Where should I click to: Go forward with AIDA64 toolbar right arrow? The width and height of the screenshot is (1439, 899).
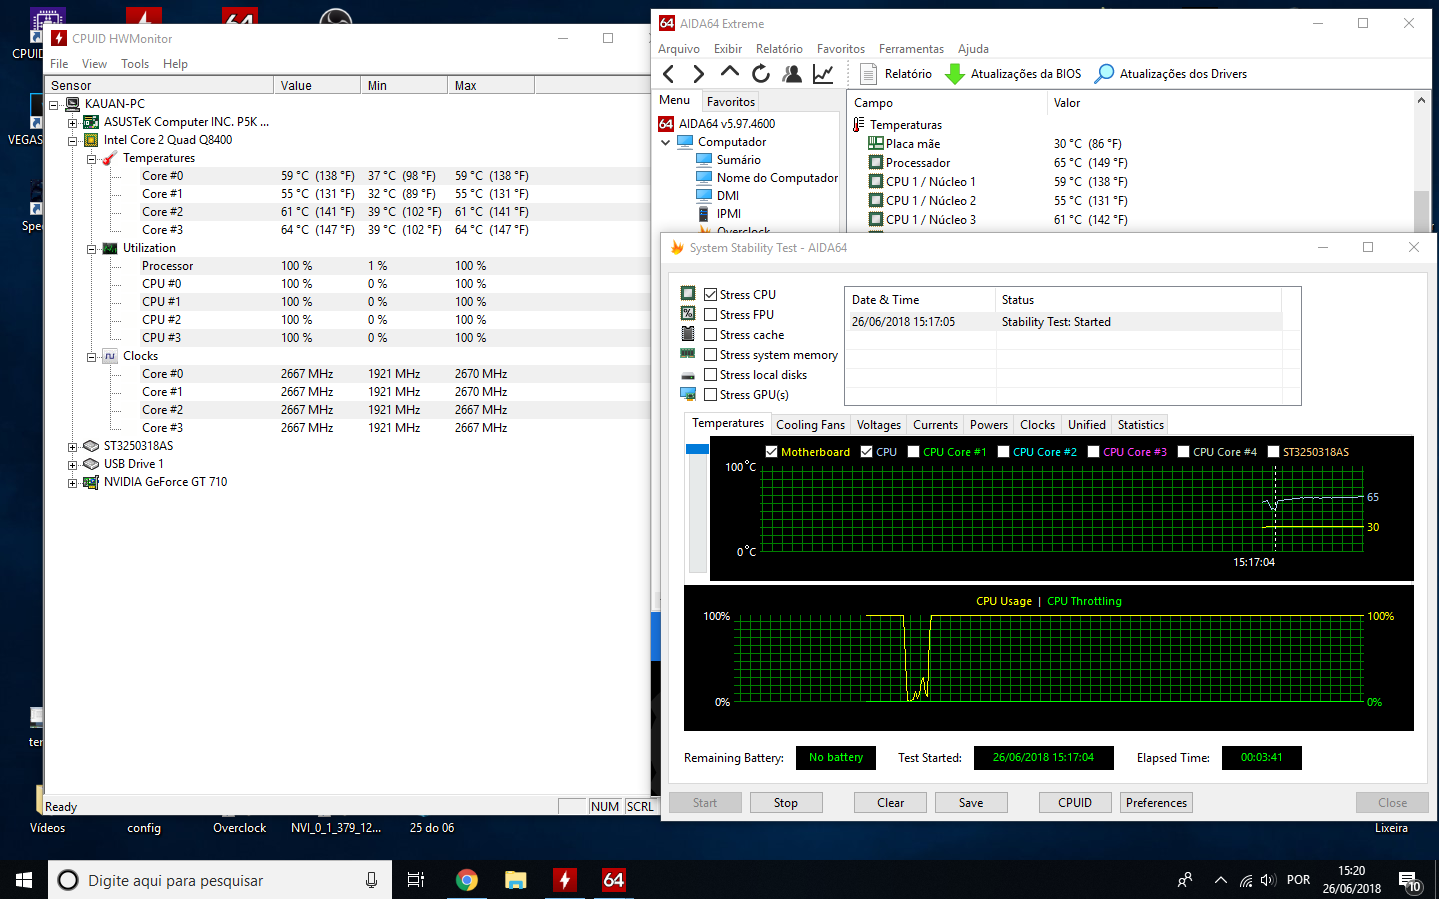(x=698, y=73)
